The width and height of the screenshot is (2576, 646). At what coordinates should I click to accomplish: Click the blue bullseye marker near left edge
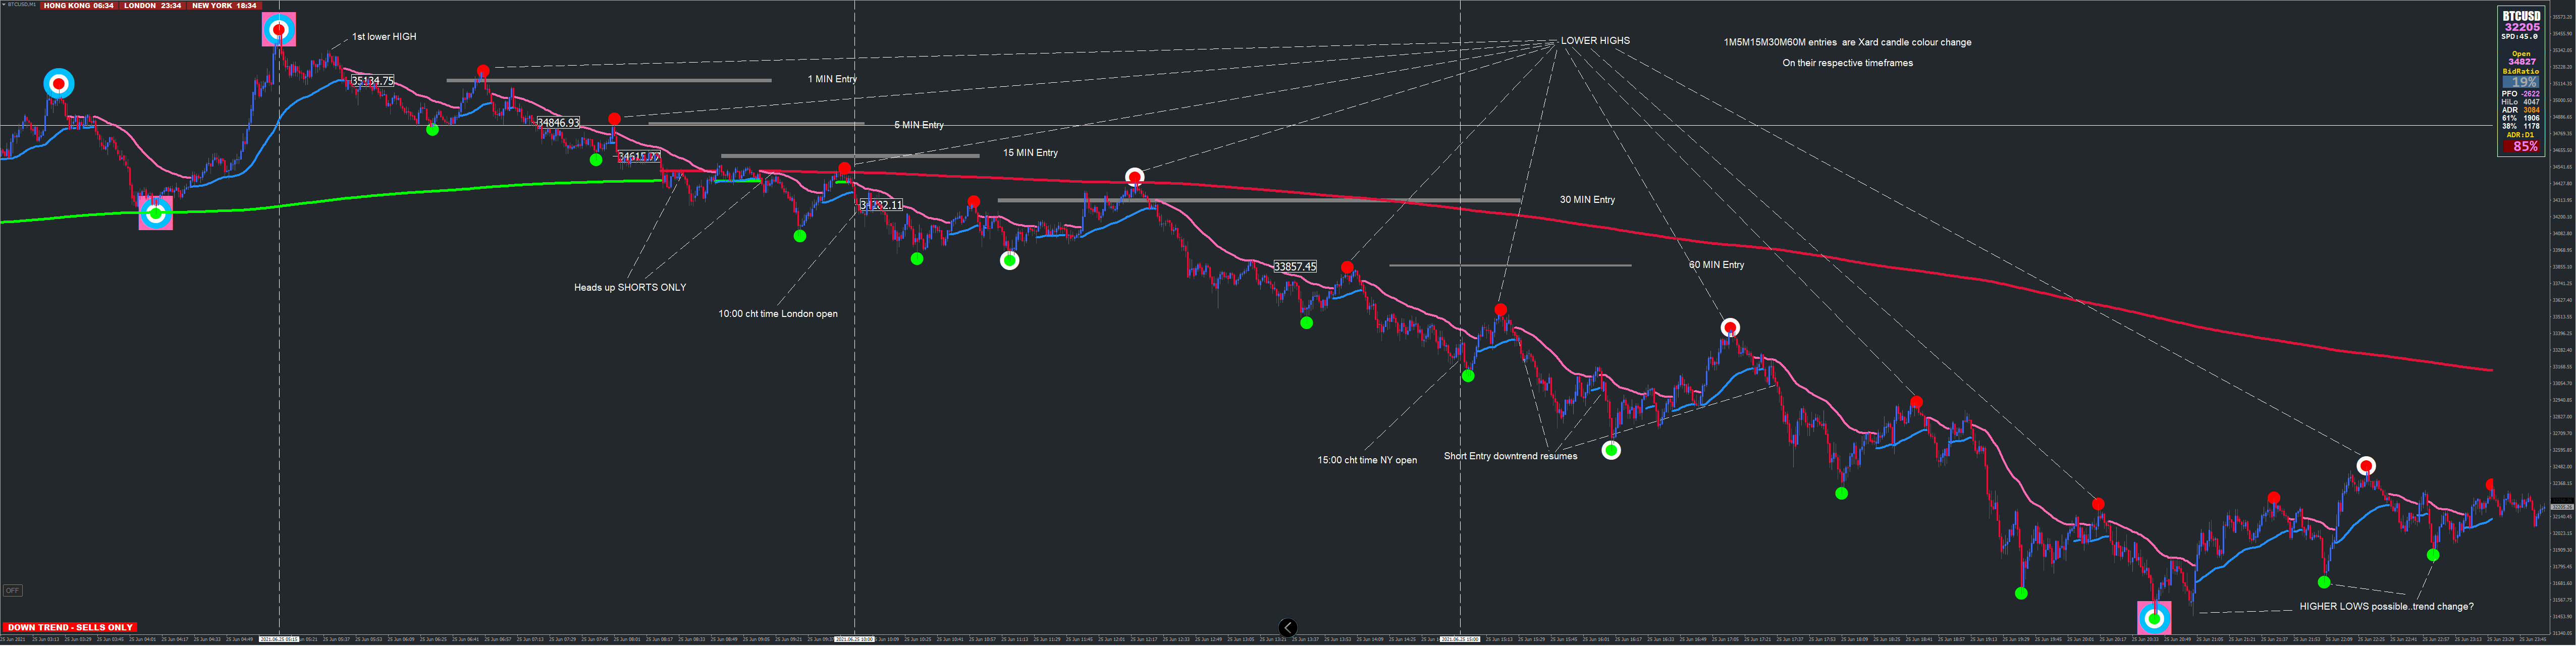(x=59, y=83)
